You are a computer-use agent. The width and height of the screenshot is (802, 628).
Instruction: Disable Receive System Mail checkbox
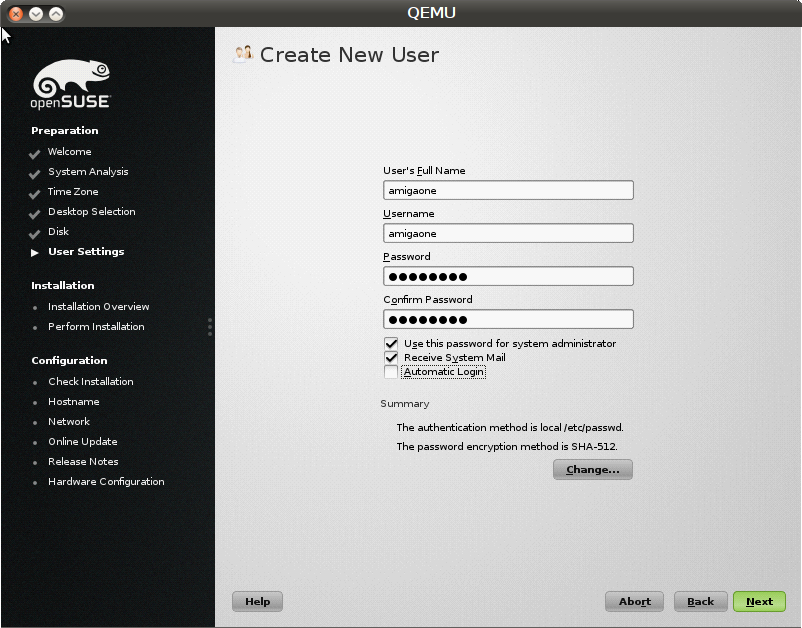391,357
